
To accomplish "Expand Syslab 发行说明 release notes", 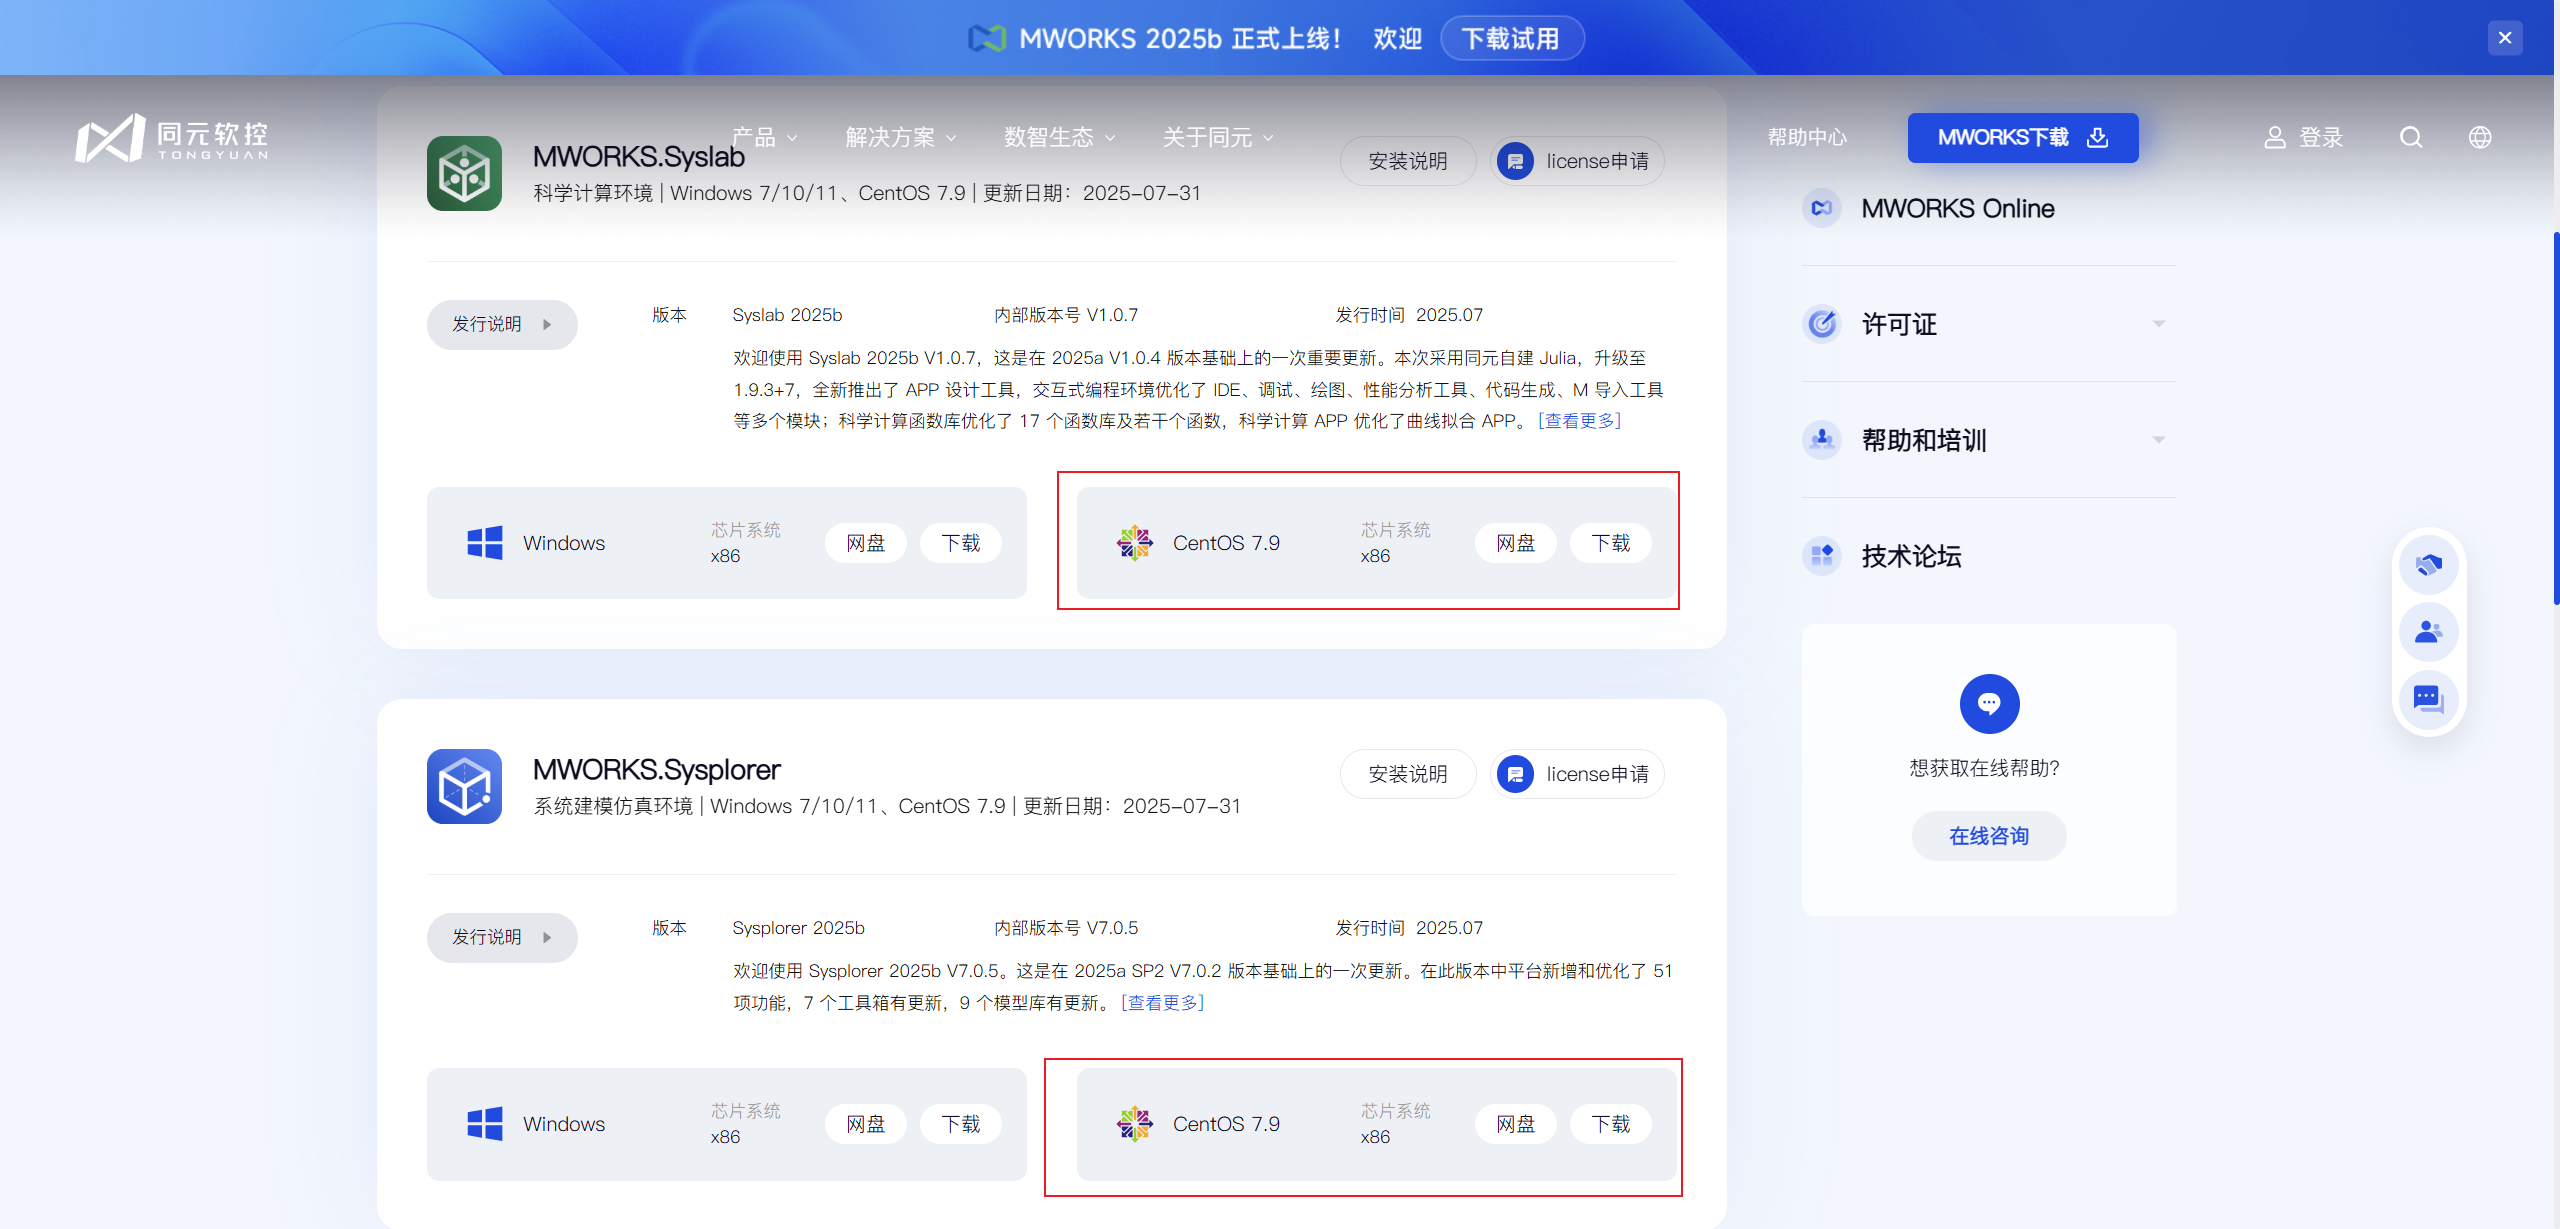I will [x=502, y=324].
